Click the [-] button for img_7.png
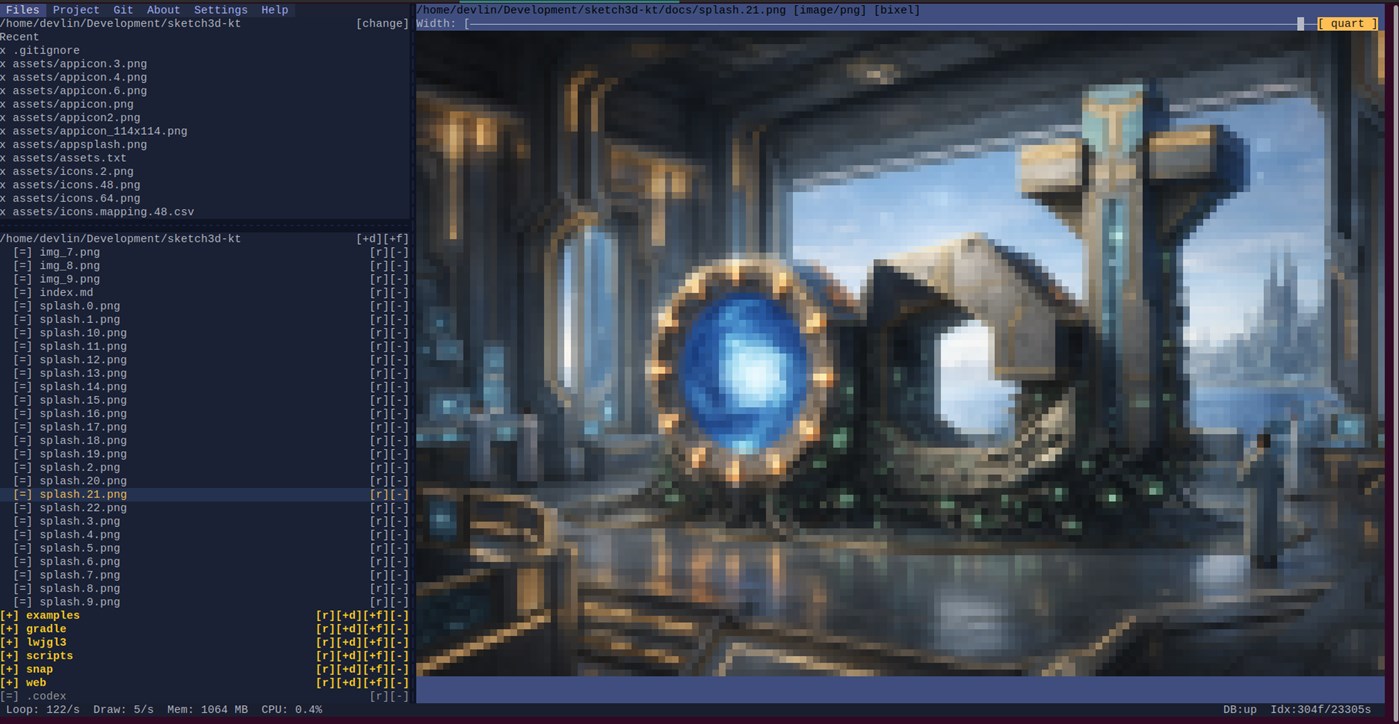 coord(399,253)
